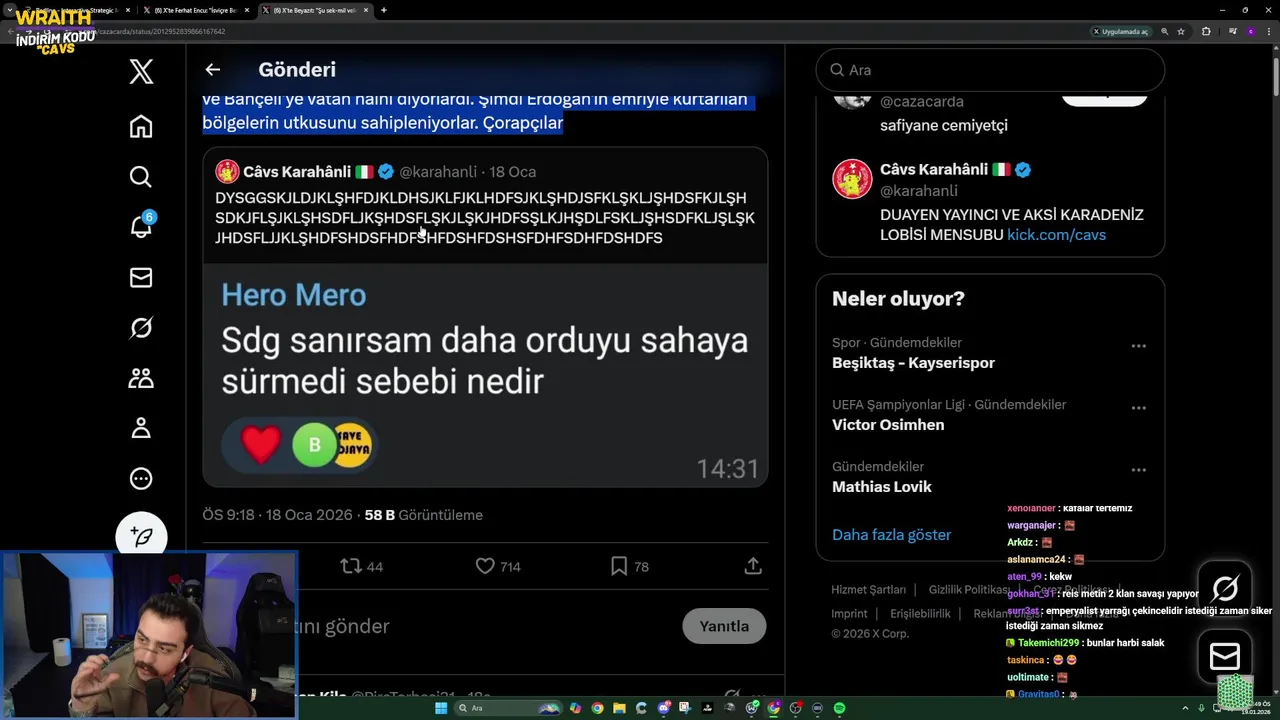Image resolution: width=1280 pixels, height=720 pixels.
Task: Open Profile person icon in sidebar
Action: [141, 428]
